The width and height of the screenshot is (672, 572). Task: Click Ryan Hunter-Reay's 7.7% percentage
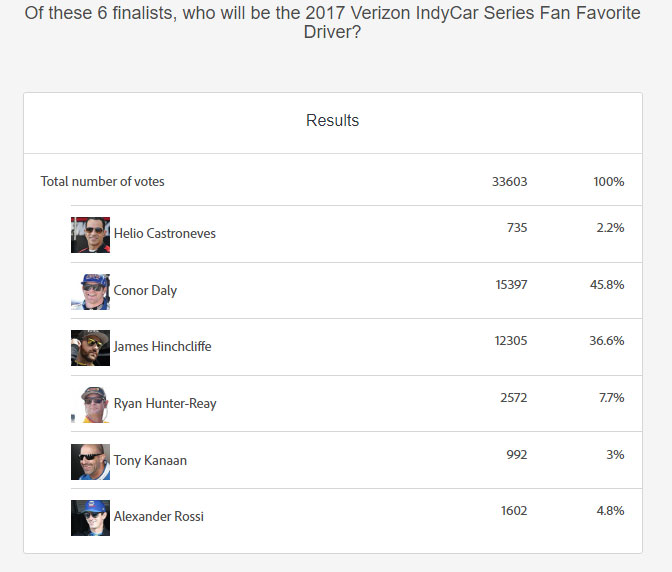click(611, 398)
